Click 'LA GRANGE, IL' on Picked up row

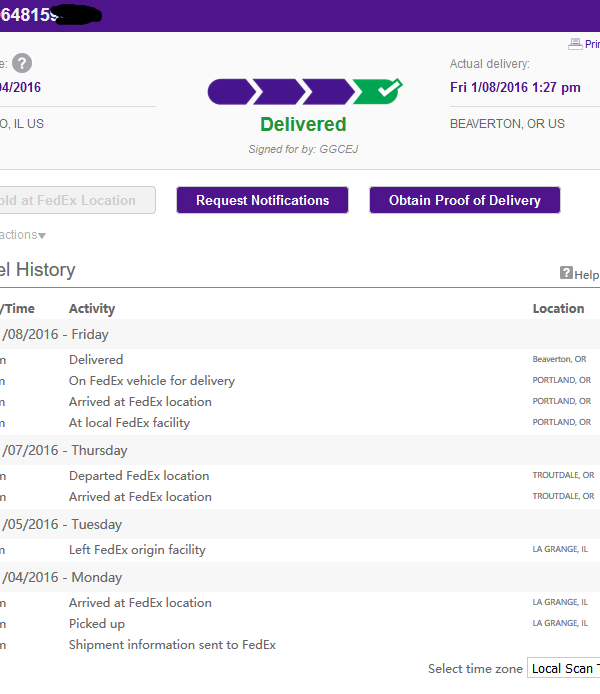coord(560,623)
